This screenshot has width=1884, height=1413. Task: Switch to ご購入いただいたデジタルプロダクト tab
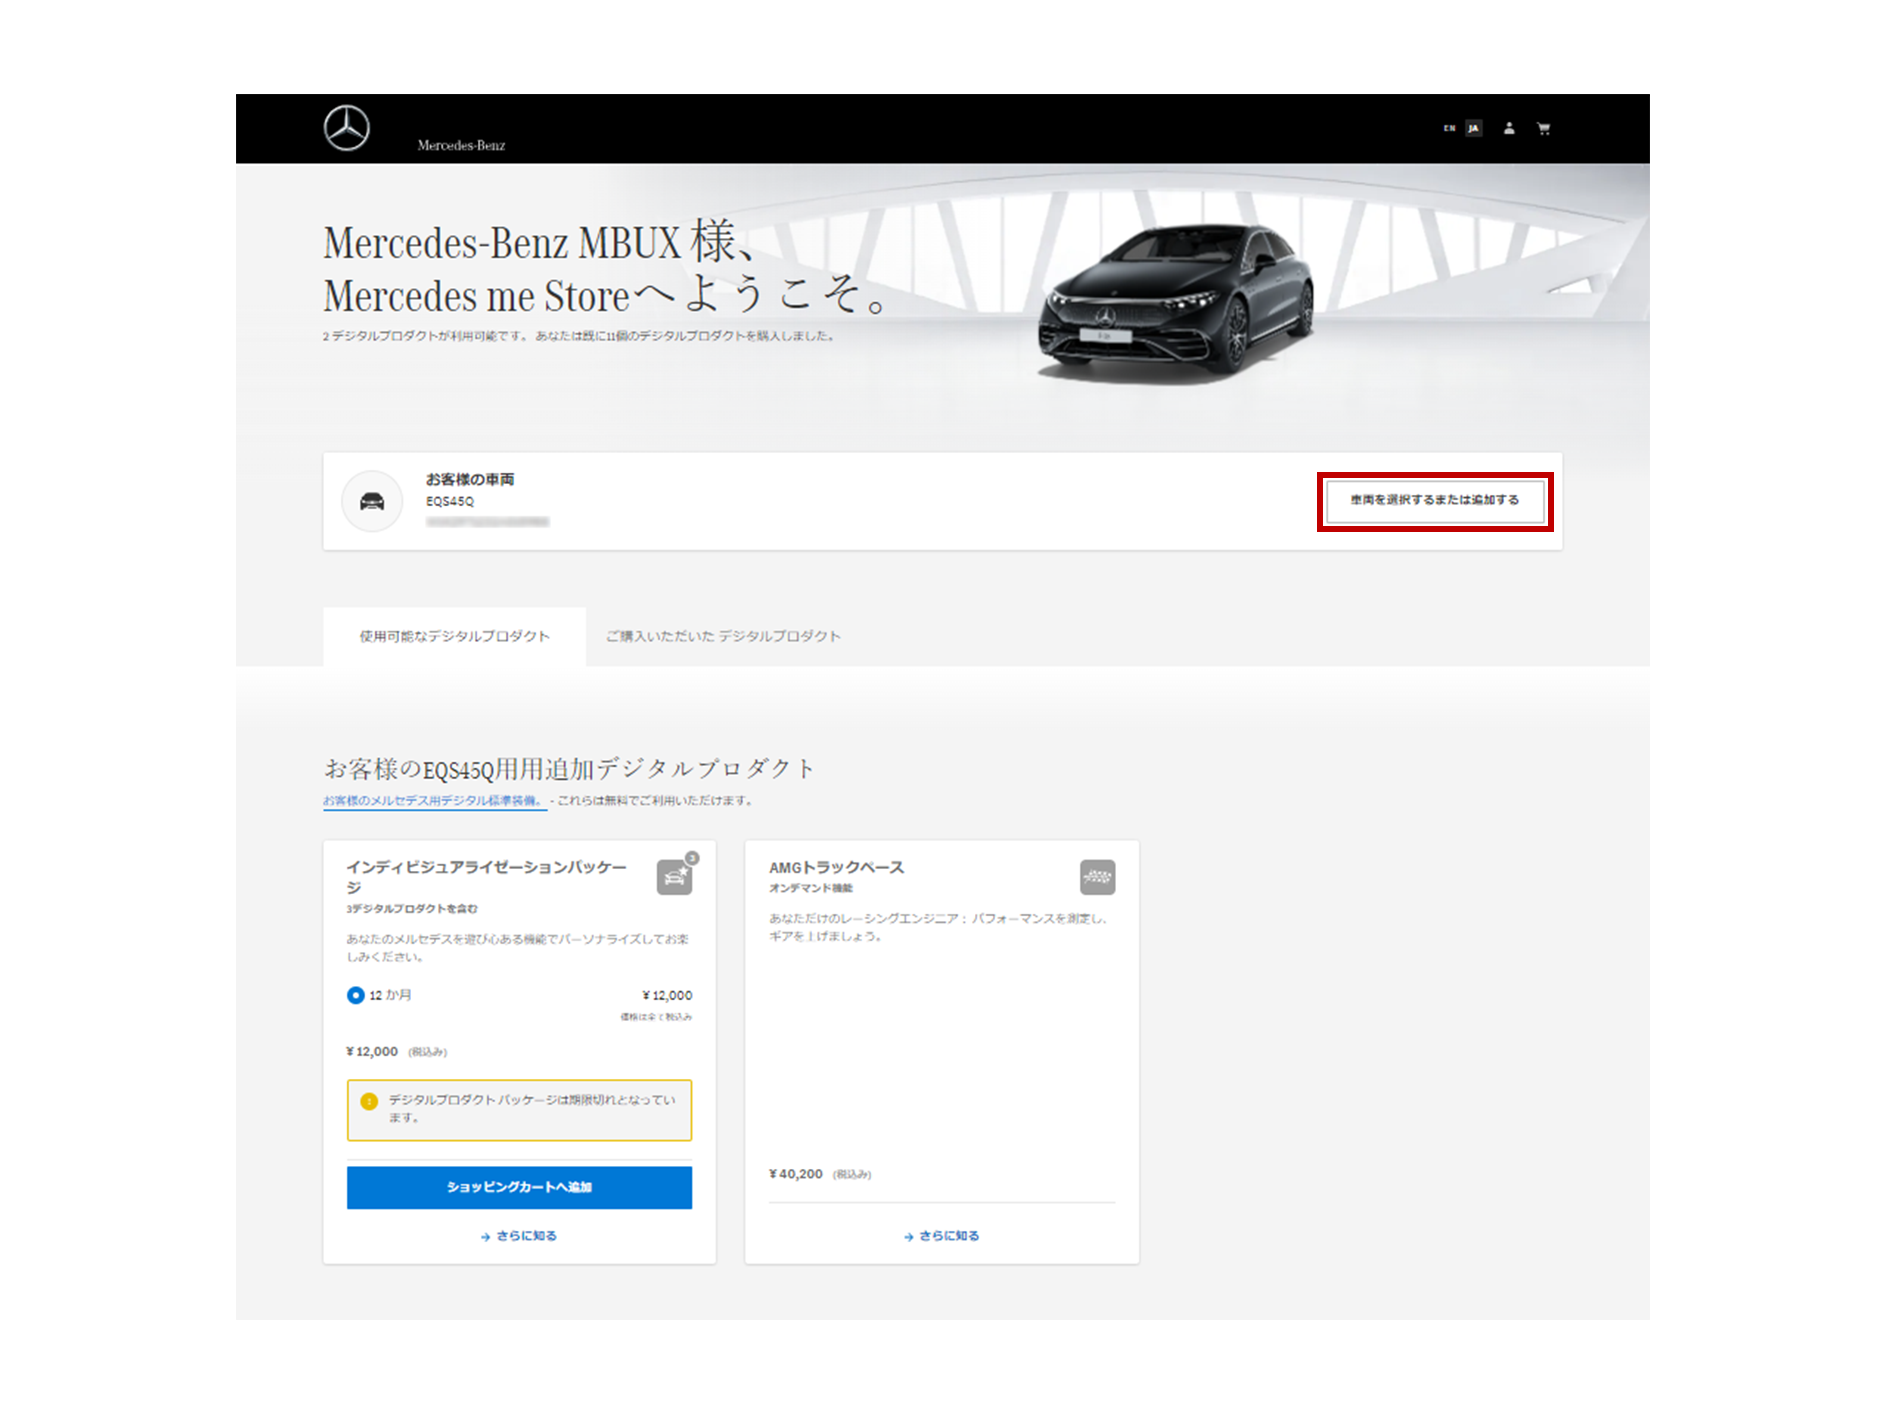point(722,635)
